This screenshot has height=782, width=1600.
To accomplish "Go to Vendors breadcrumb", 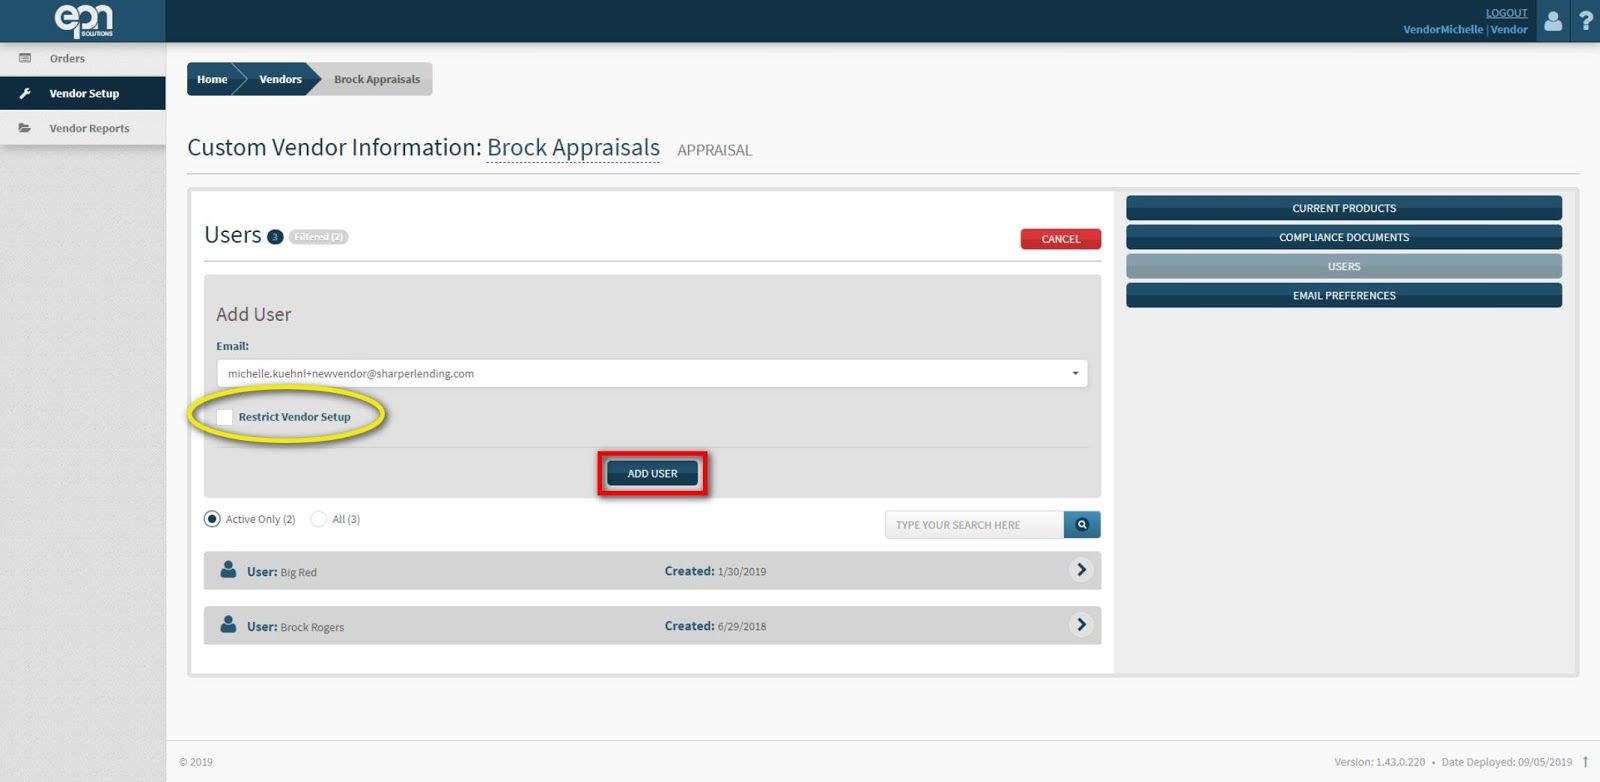I will point(280,79).
